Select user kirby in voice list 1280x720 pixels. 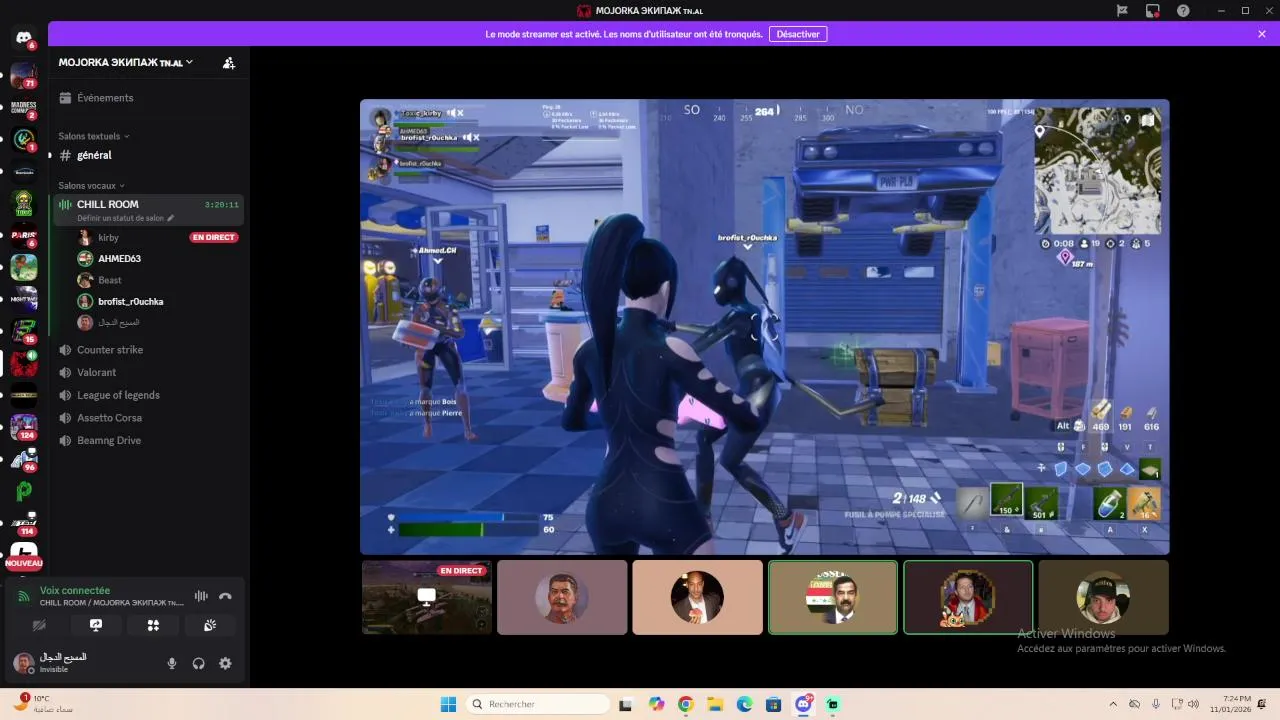point(108,238)
